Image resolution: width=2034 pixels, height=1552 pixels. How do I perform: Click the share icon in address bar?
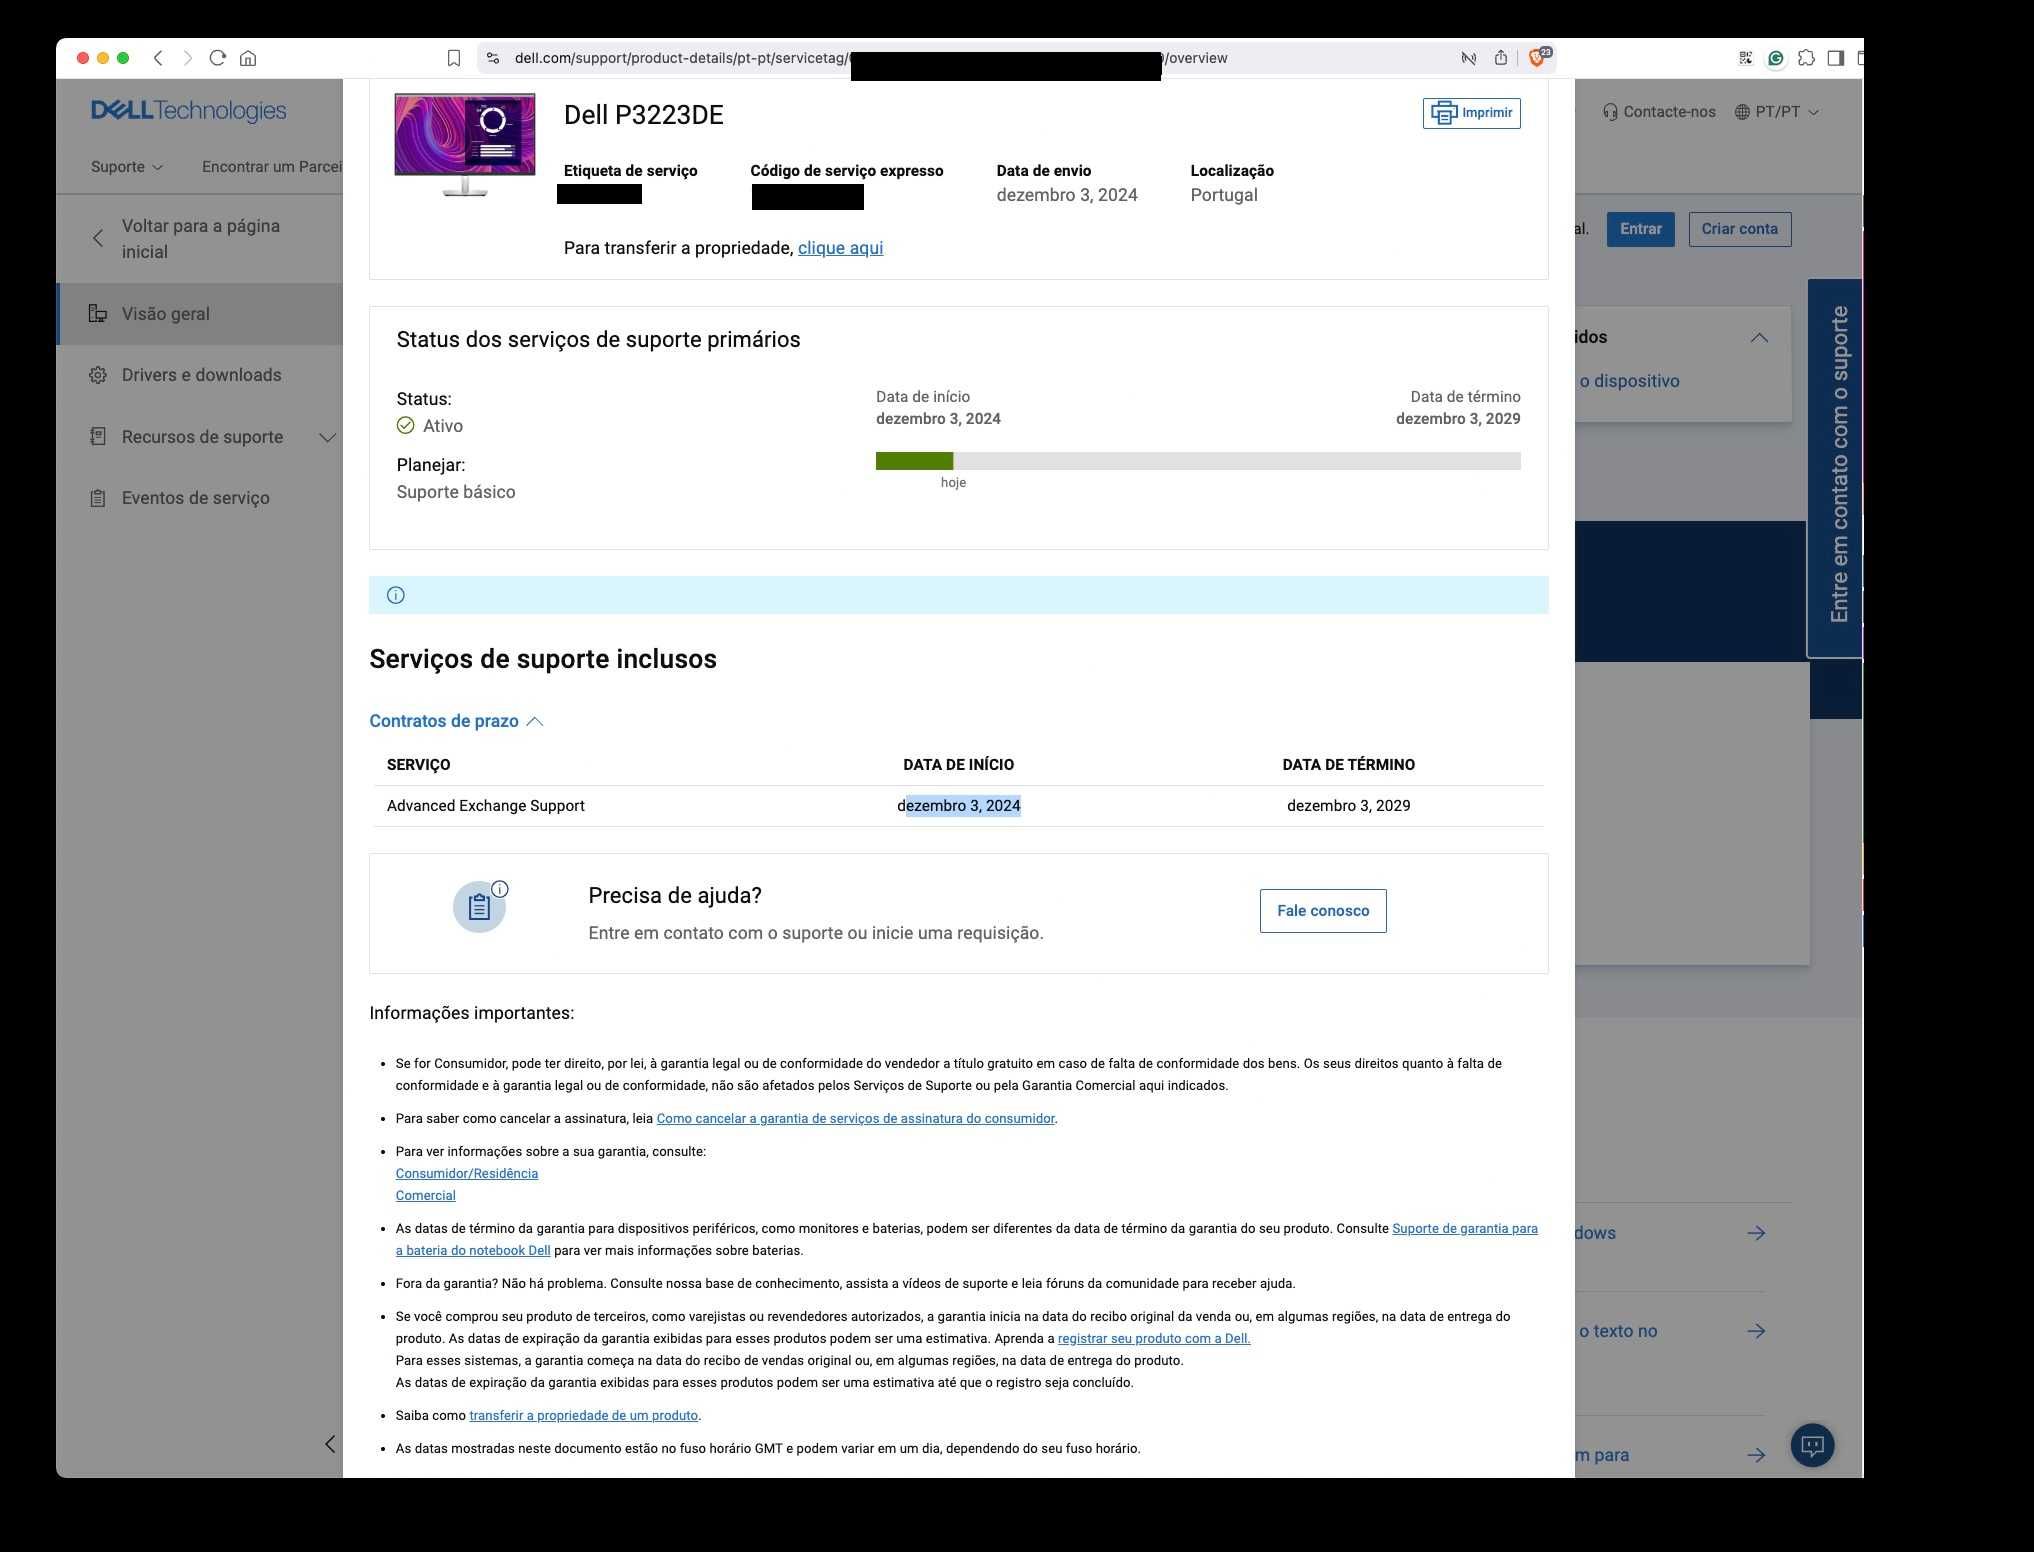click(x=1500, y=58)
